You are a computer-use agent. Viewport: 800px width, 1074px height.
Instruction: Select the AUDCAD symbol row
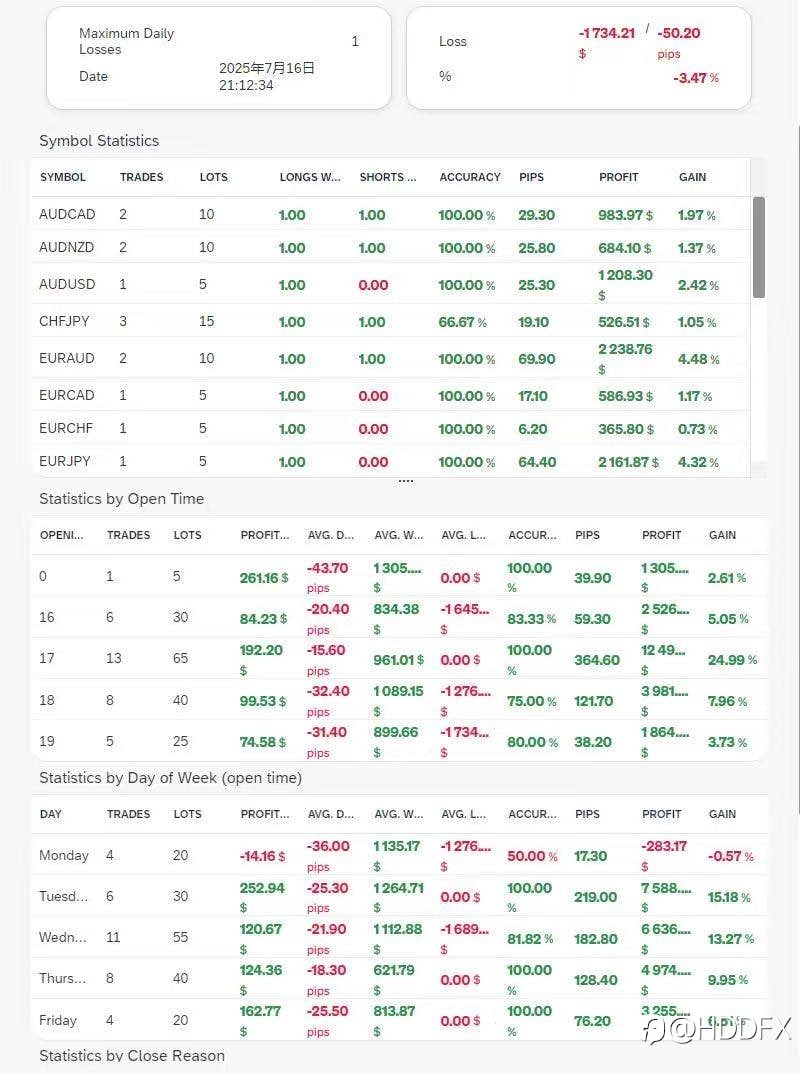pos(391,214)
